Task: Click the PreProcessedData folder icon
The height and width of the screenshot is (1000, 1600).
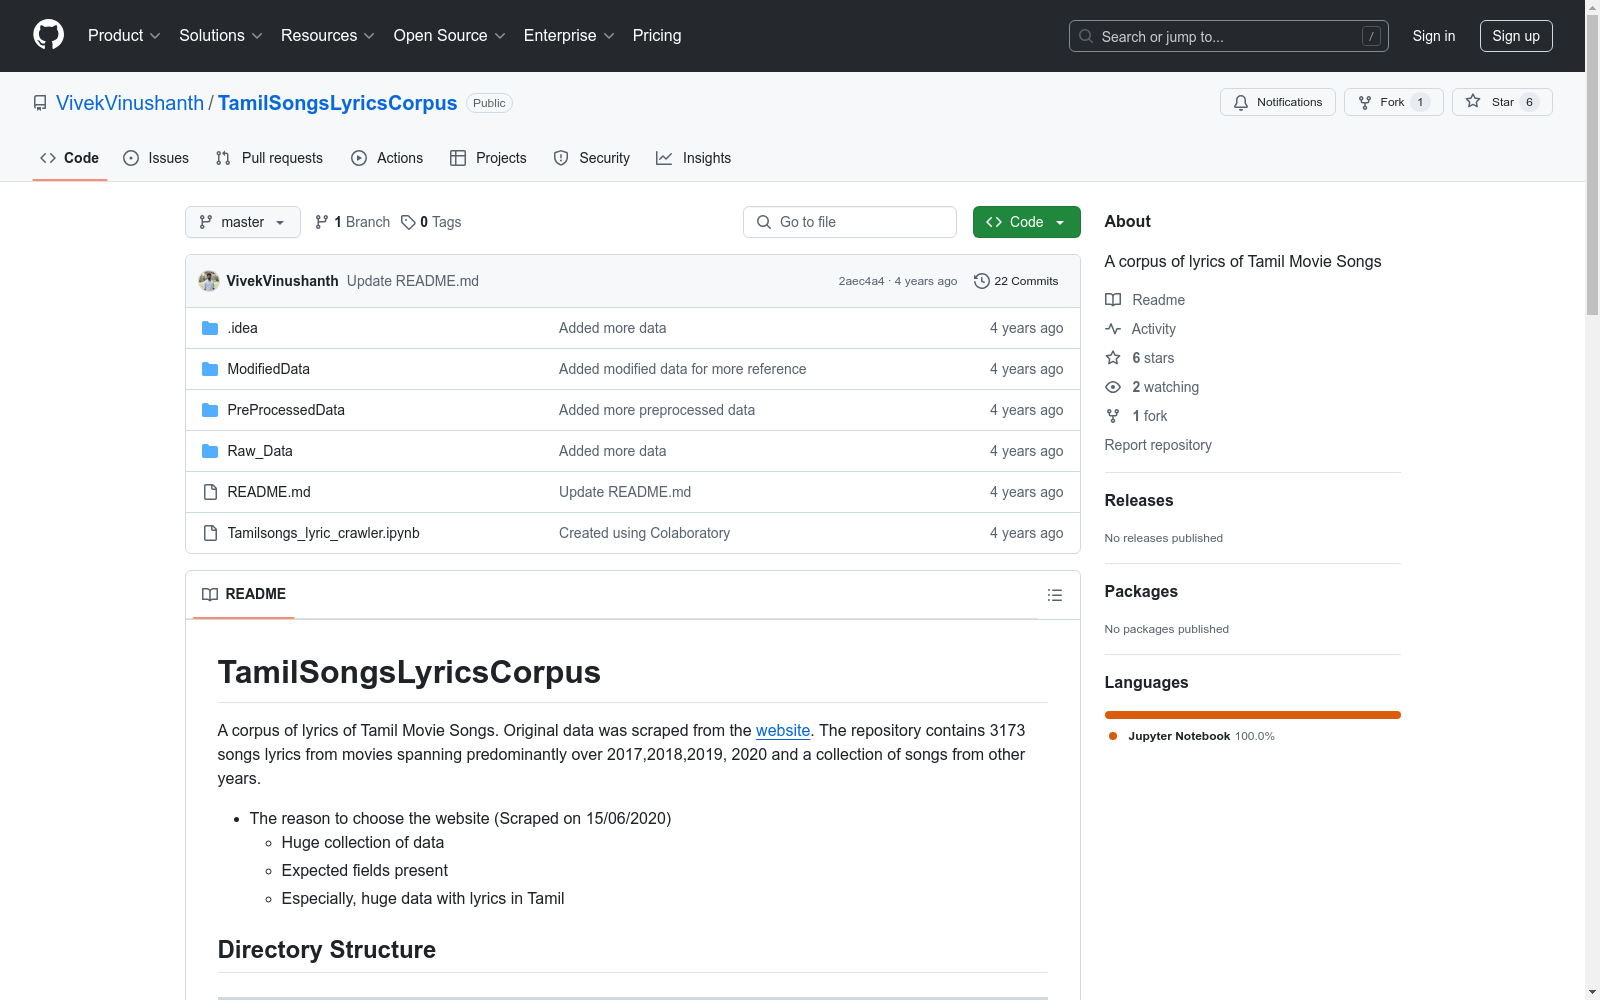Action: [x=210, y=410]
